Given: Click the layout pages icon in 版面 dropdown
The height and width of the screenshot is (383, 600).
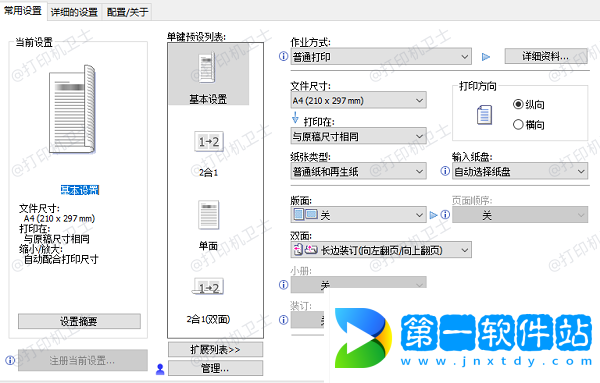Looking at the screenshot, I should [x=305, y=214].
